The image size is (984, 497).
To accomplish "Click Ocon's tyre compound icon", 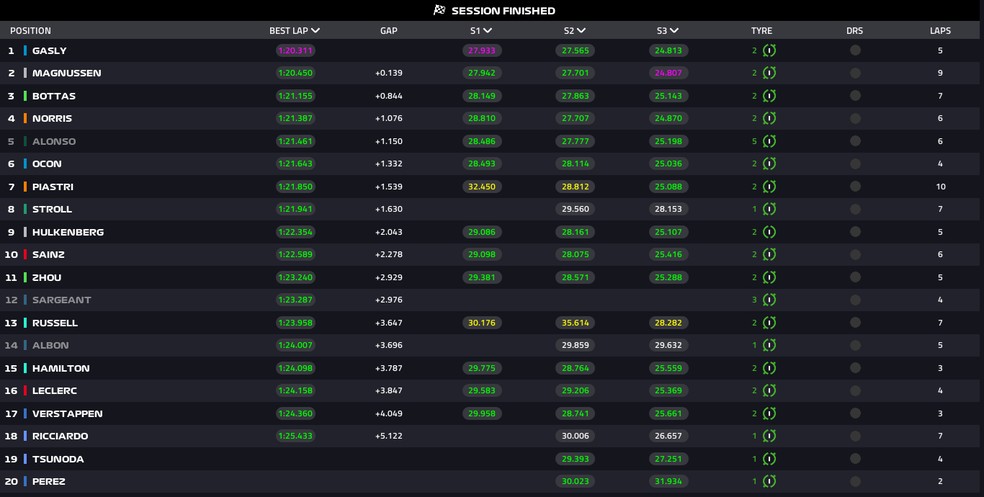I will click(769, 164).
